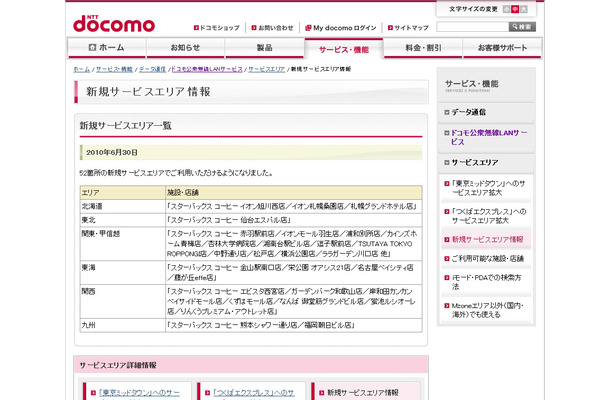Open the お問い合わせ link

pos(275,28)
